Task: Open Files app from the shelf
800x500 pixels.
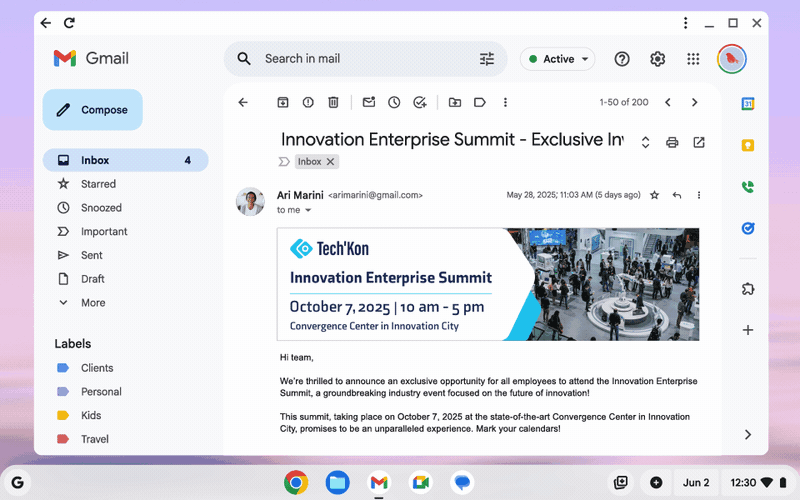Action: 338,483
